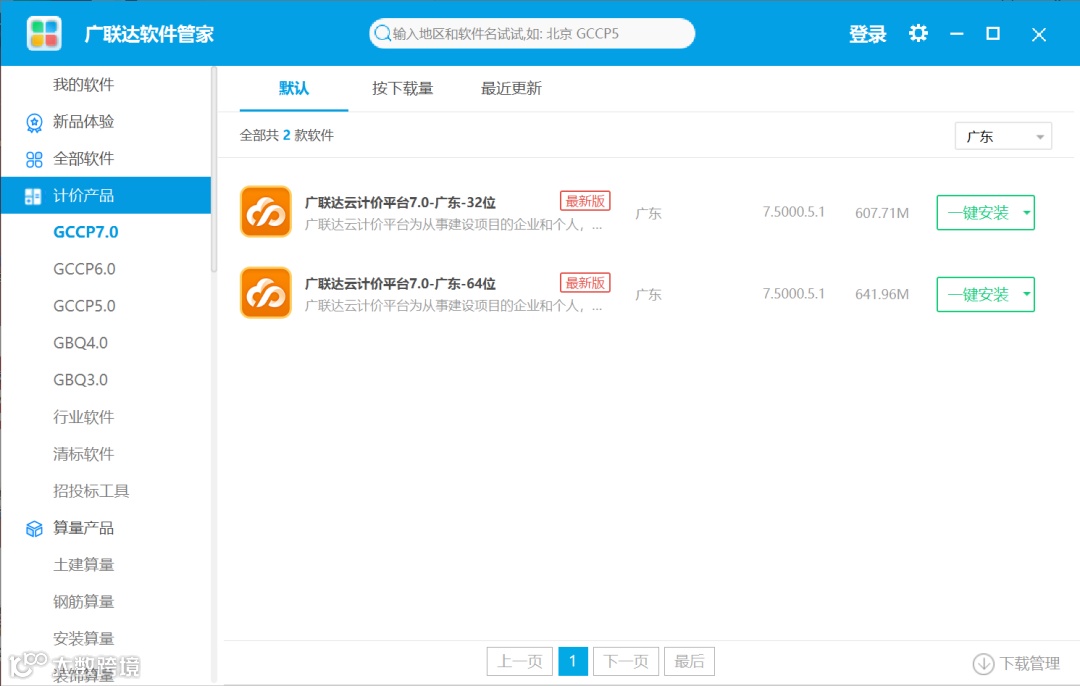
Task: Click the sidebar vertical scrollbar
Action: click(214, 169)
